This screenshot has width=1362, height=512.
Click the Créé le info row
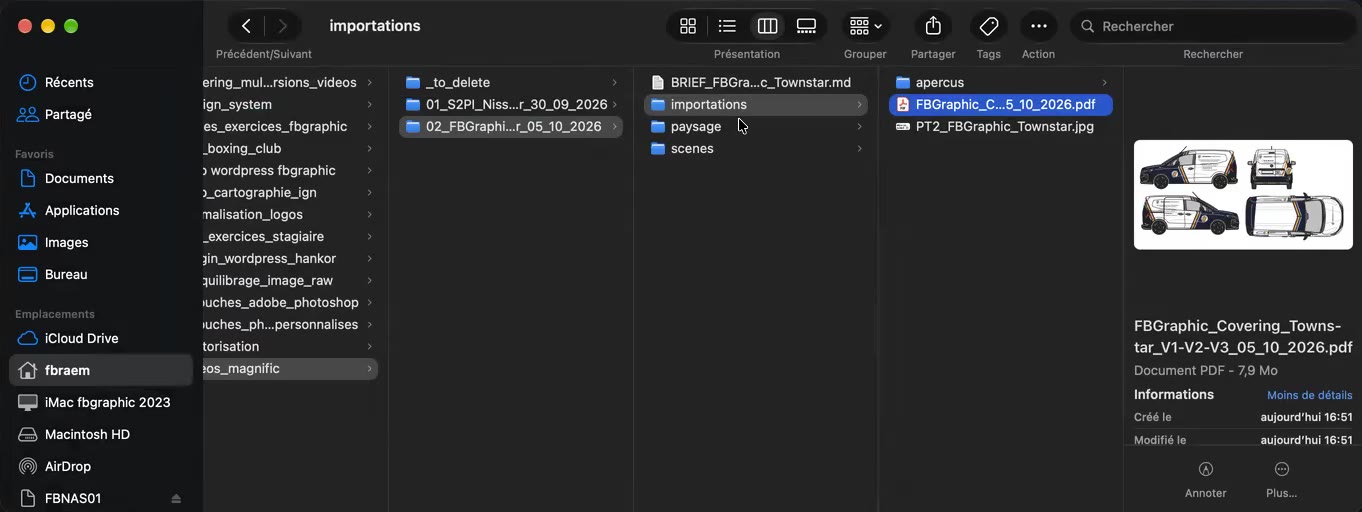tap(1243, 417)
